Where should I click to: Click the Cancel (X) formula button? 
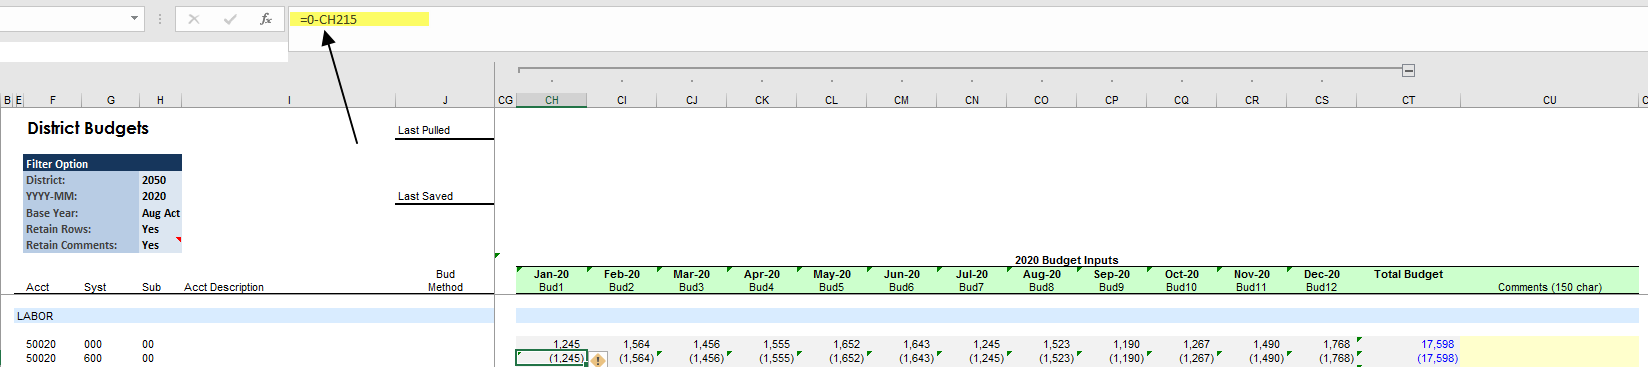click(194, 19)
